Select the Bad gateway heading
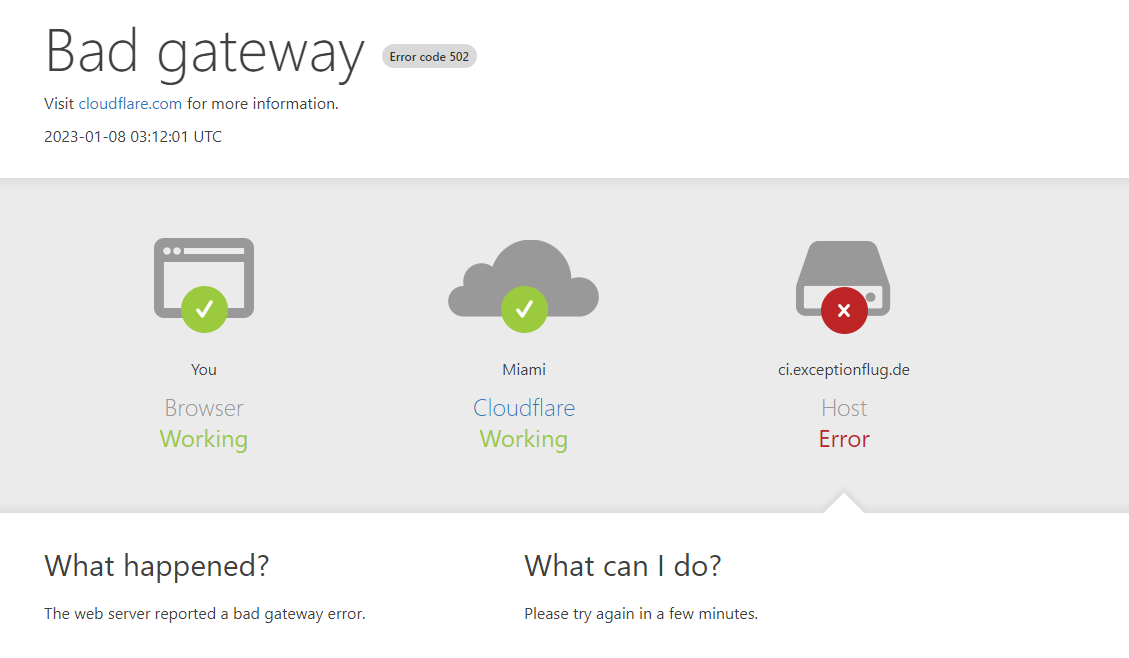The width and height of the screenshot is (1129, 658). (204, 53)
